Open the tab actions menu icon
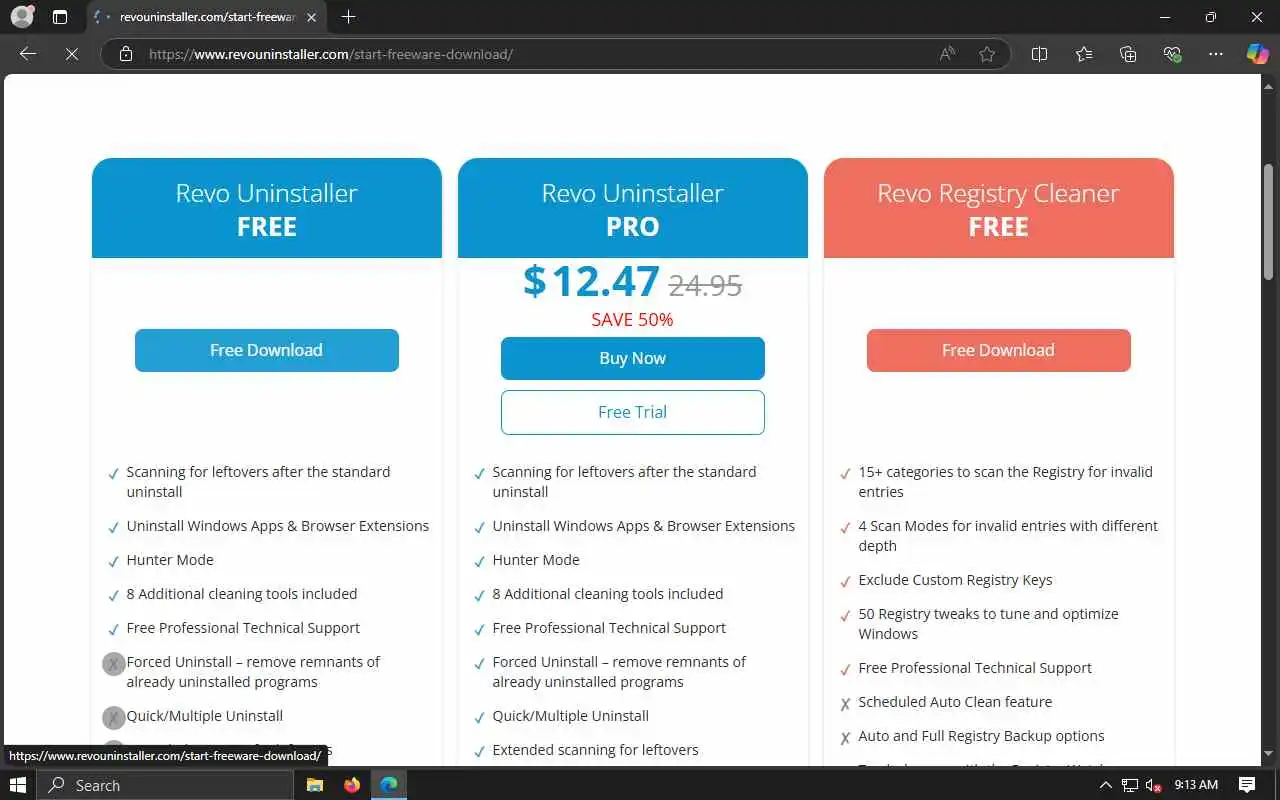1280x800 pixels. (x=60, y=17)
